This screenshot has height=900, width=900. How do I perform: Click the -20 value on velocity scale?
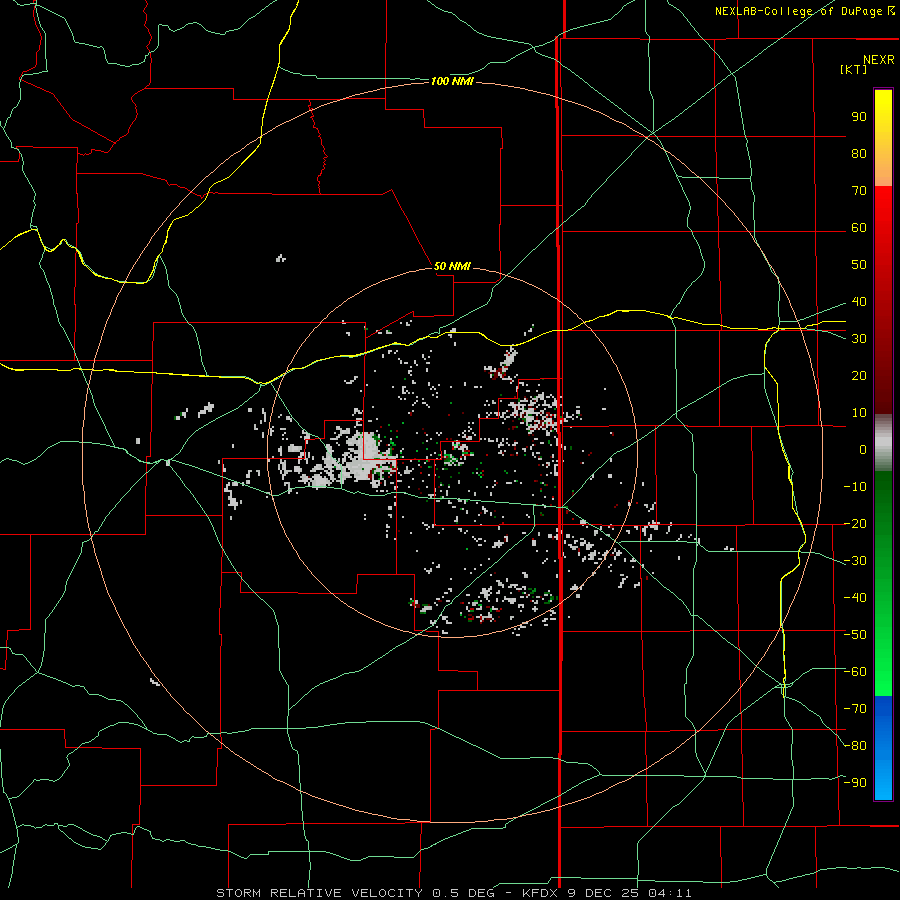click(855, 524)
